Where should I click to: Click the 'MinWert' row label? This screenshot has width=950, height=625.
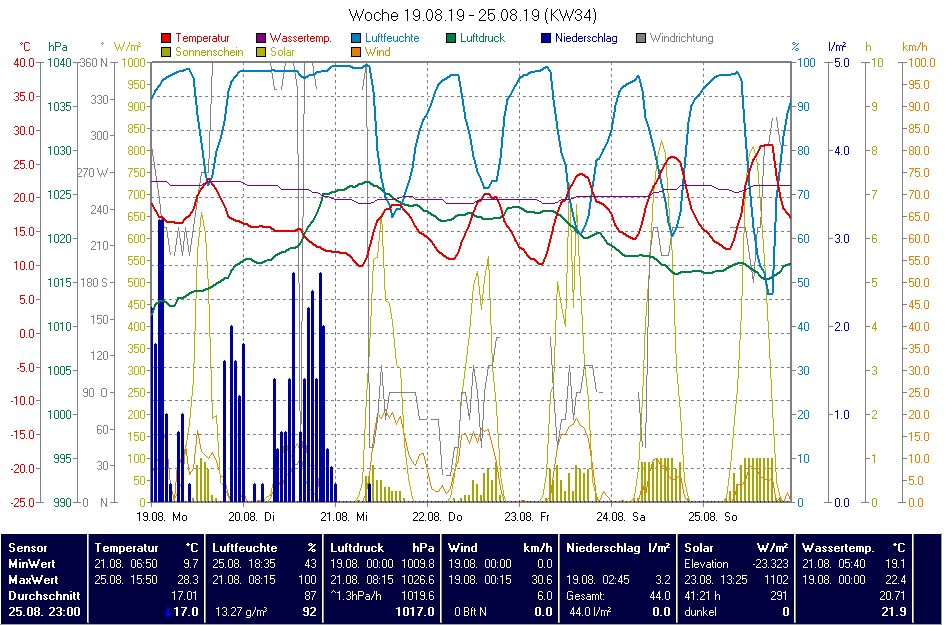32,564
